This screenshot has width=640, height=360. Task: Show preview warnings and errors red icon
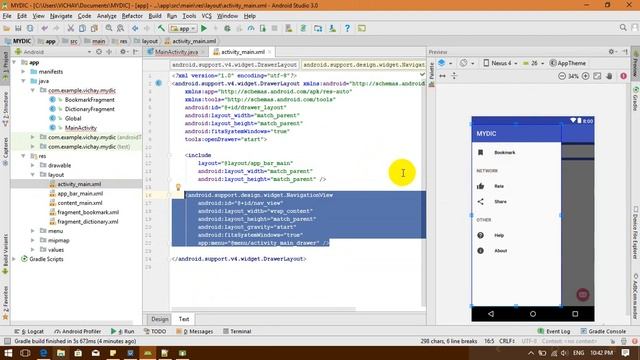pyautogui.click(x=623, y=76)
